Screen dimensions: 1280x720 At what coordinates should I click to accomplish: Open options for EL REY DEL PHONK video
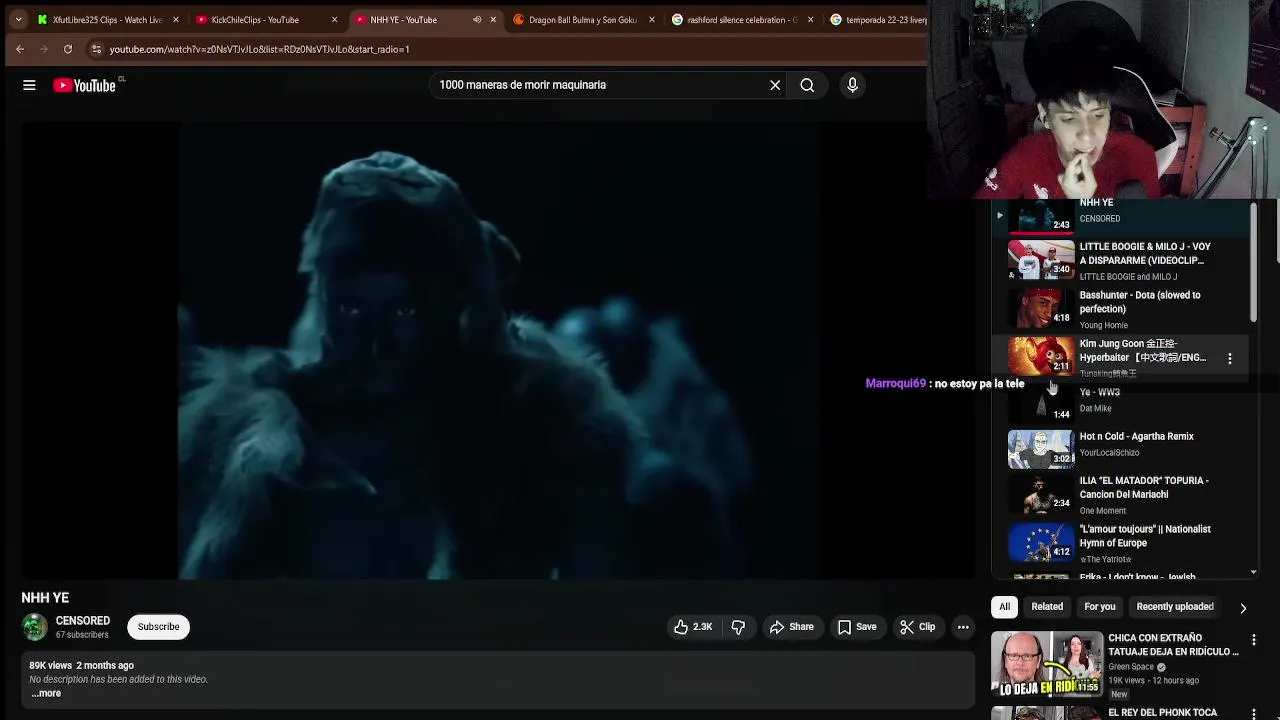pos(1254,713)
